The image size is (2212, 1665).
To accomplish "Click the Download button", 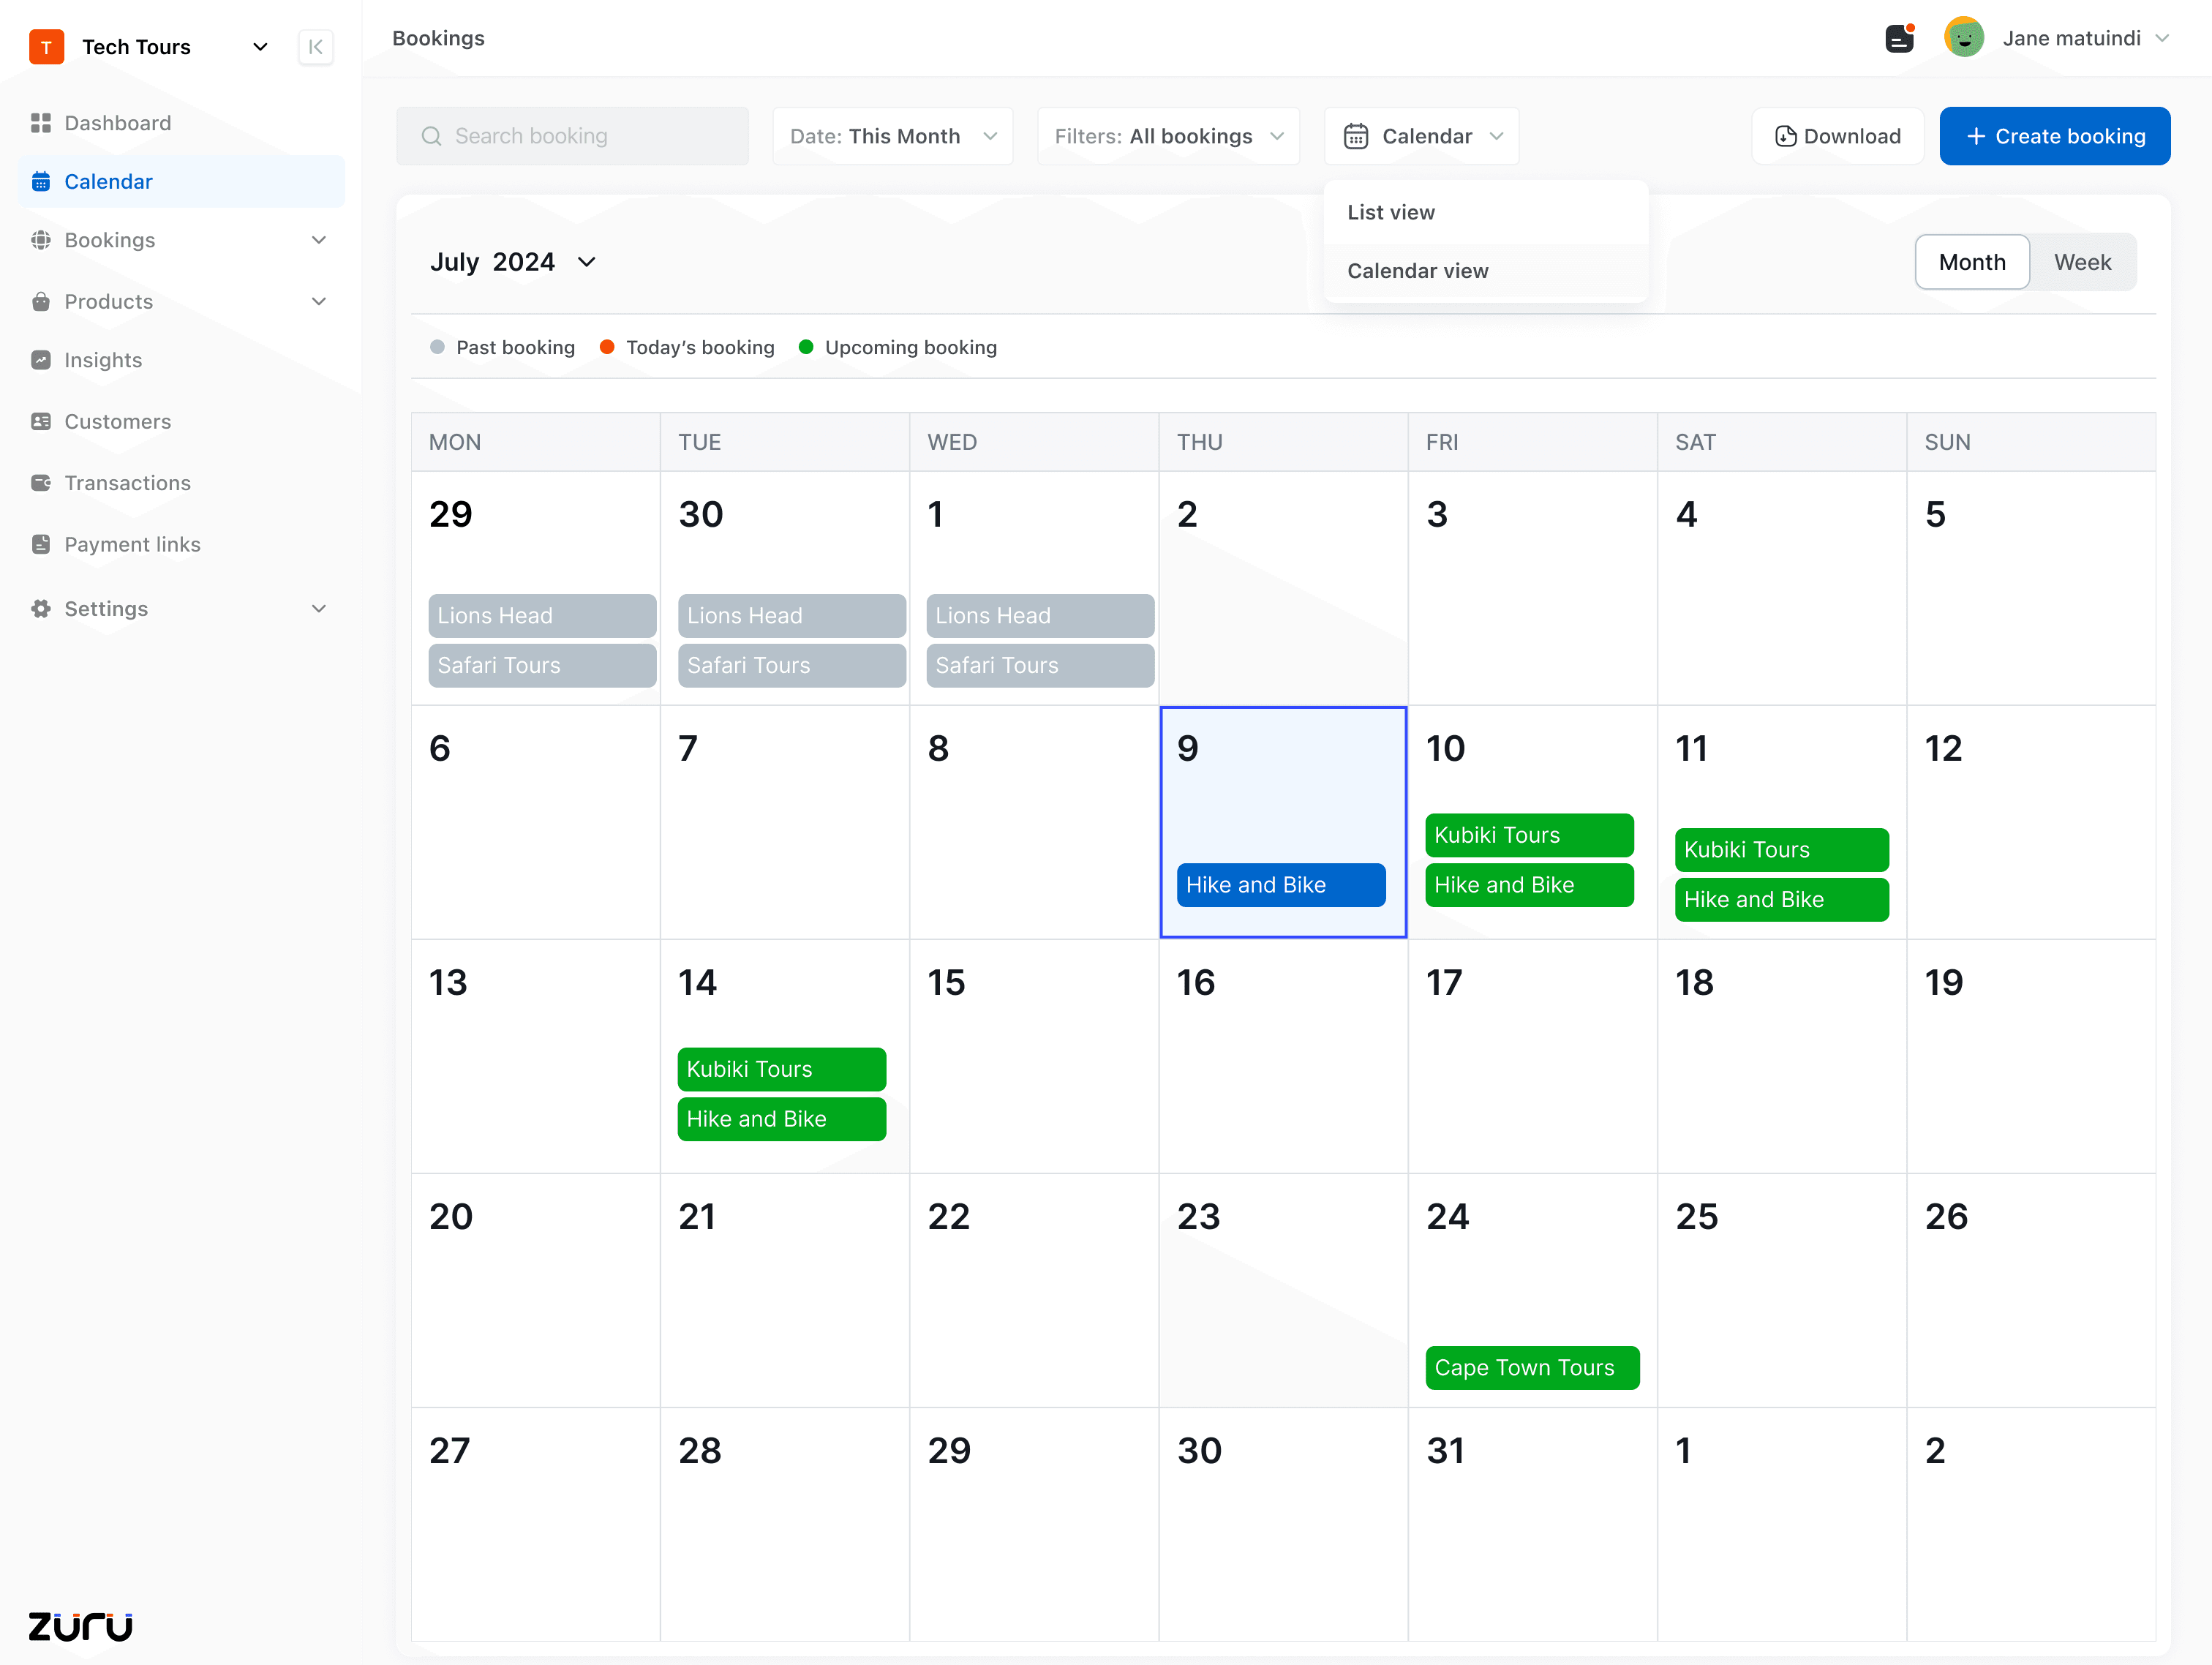I will tap(1837, 136).
